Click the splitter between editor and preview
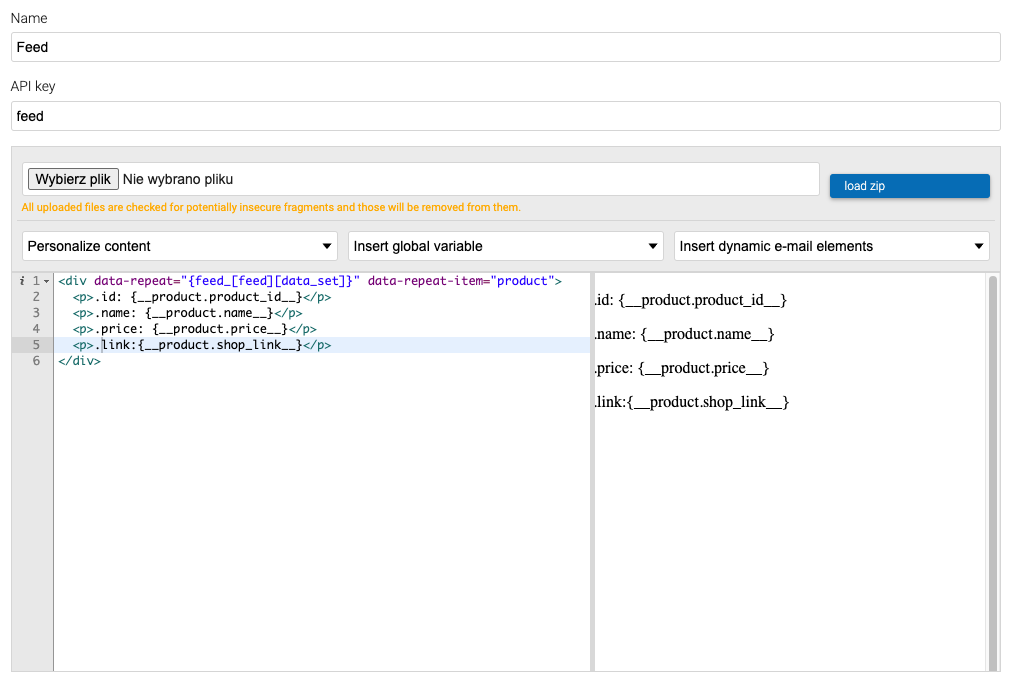This screenshot has height=698, width=1018. pos(592,470)
